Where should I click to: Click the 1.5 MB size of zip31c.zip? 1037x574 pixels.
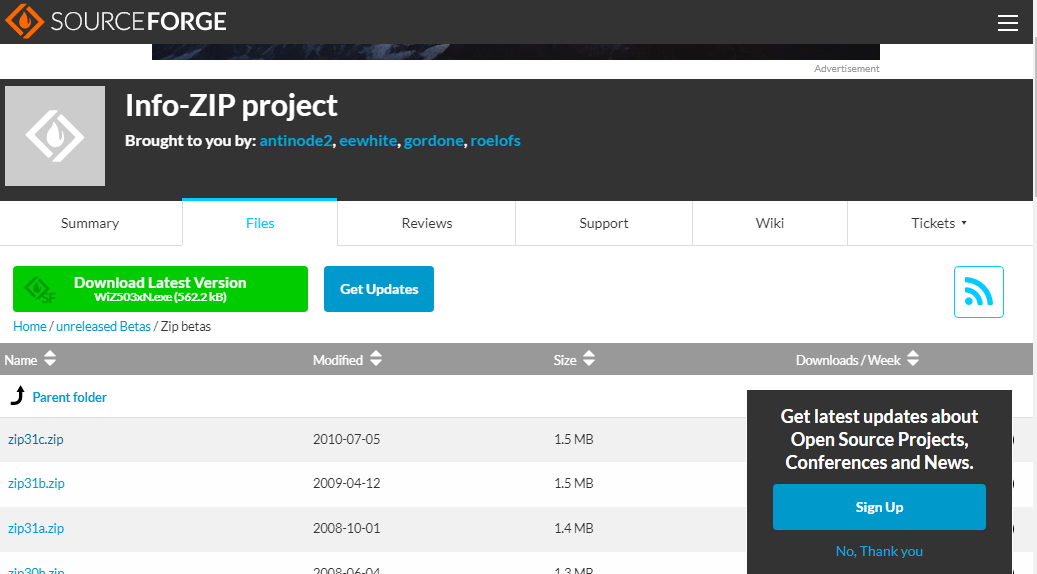coord(573,439)
